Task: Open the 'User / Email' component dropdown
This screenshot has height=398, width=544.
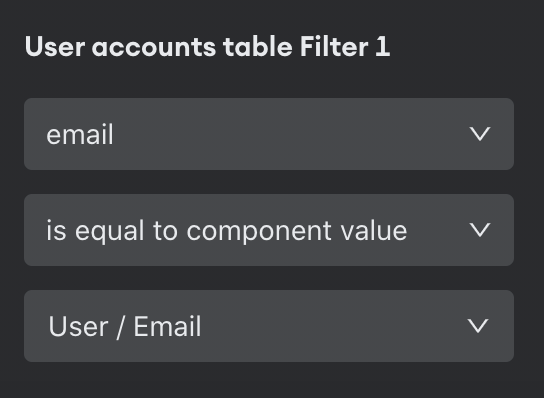Action: 269,326
